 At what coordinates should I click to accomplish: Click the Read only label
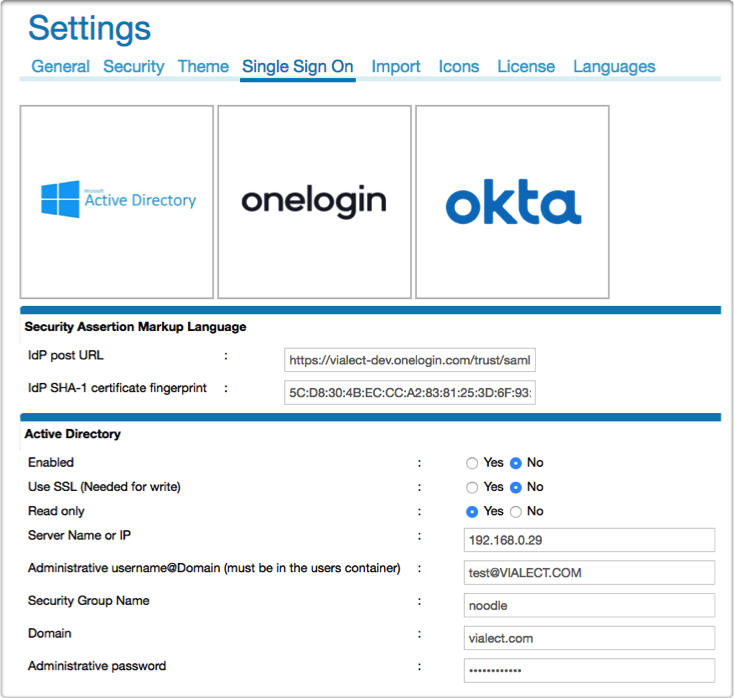click(56, 511)
